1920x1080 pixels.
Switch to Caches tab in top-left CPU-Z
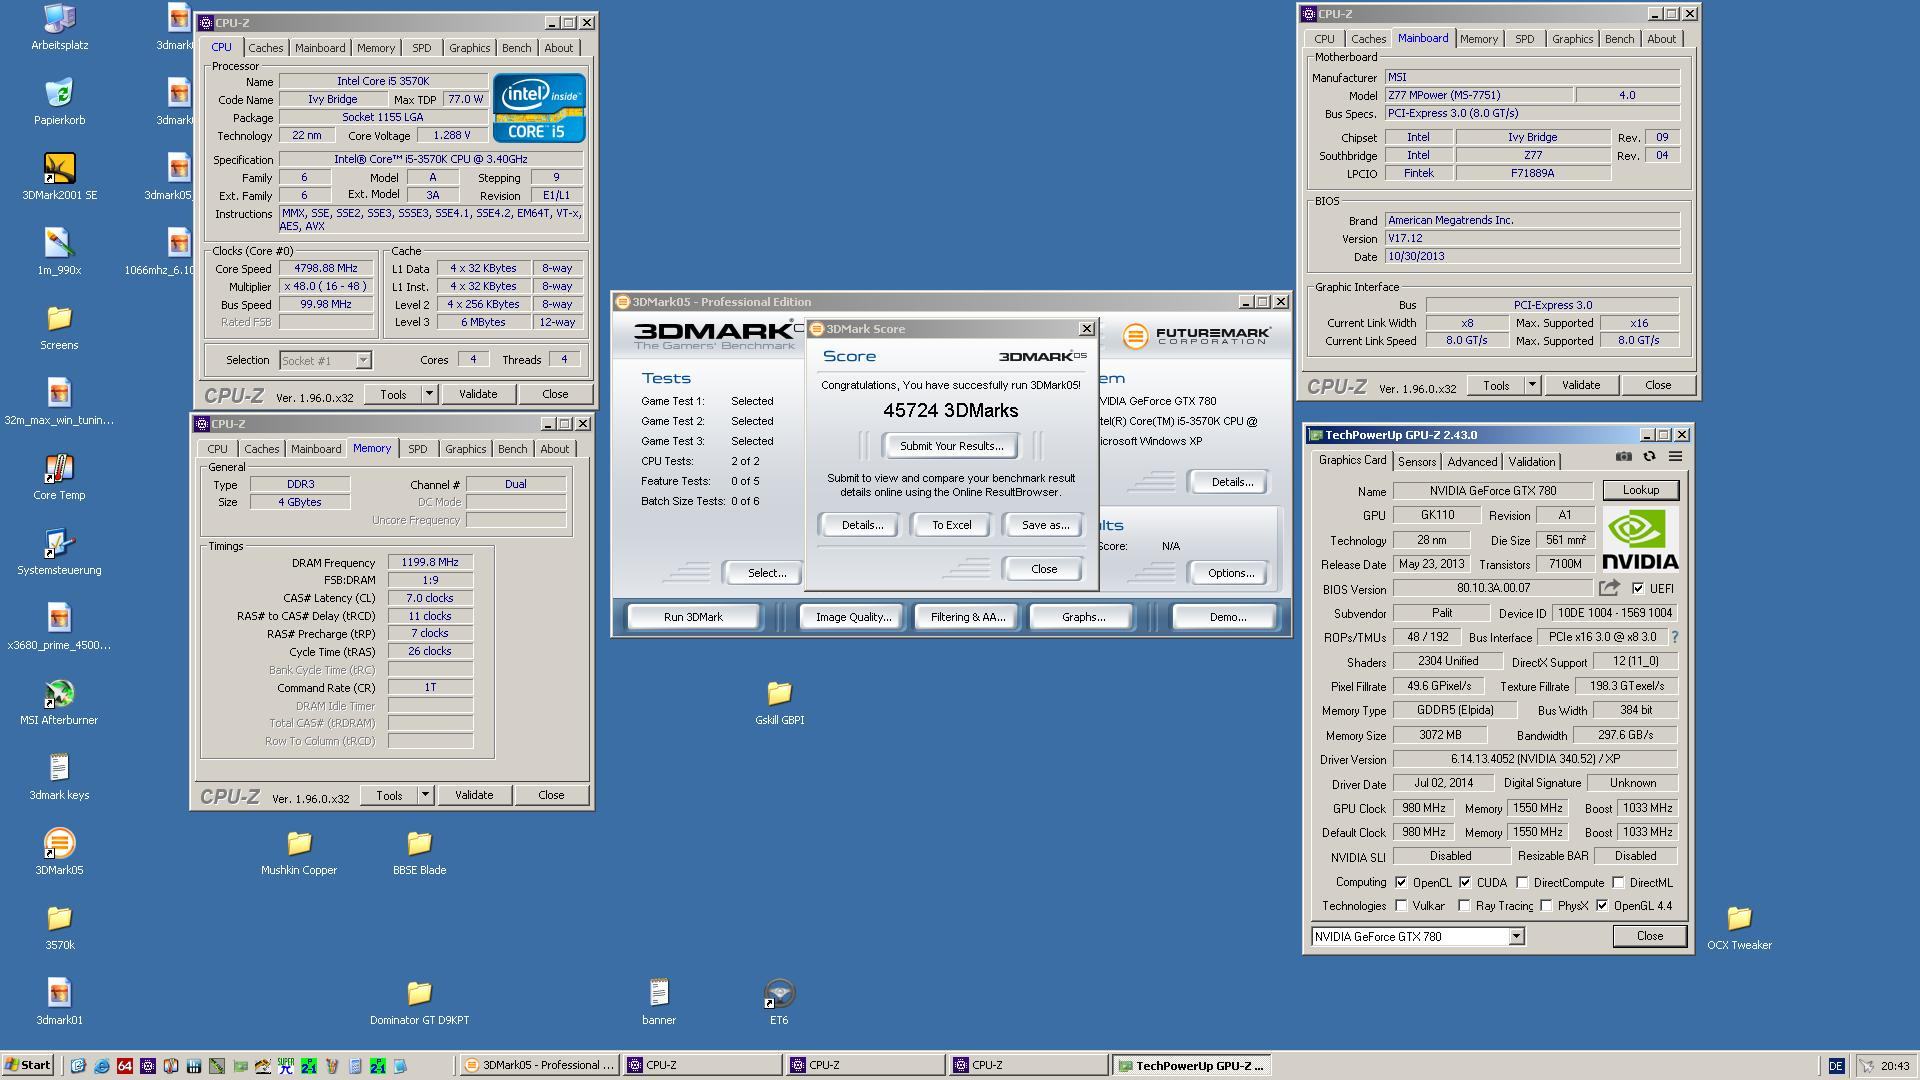(x=265, y=48)
